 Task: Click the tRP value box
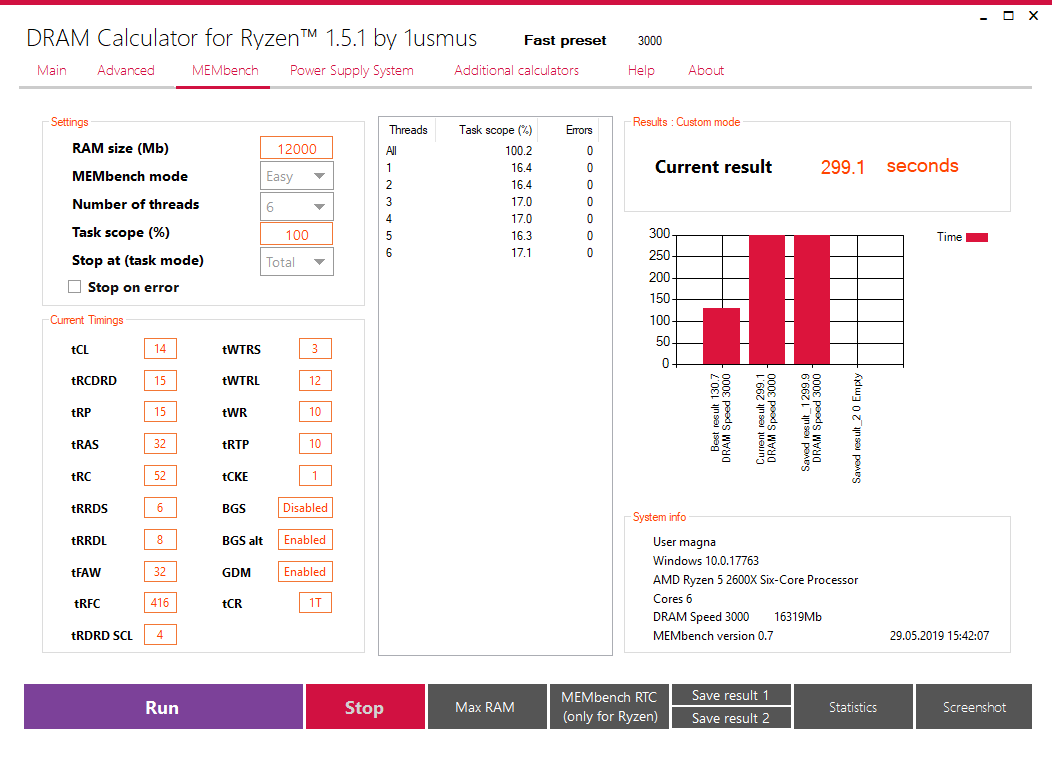[x=160, y=412]
